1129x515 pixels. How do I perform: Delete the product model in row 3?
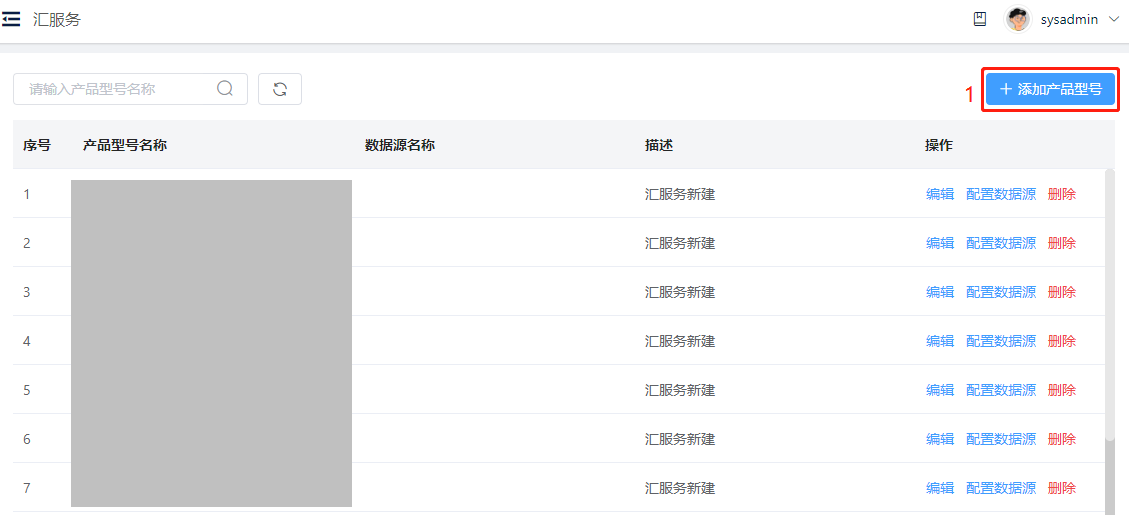click(1062, 292)
